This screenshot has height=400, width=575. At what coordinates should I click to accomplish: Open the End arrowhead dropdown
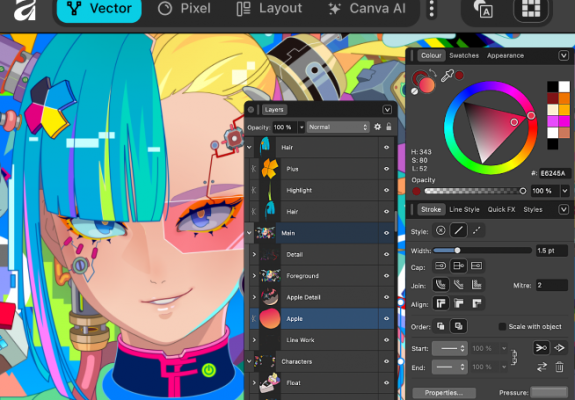point(450,367)
